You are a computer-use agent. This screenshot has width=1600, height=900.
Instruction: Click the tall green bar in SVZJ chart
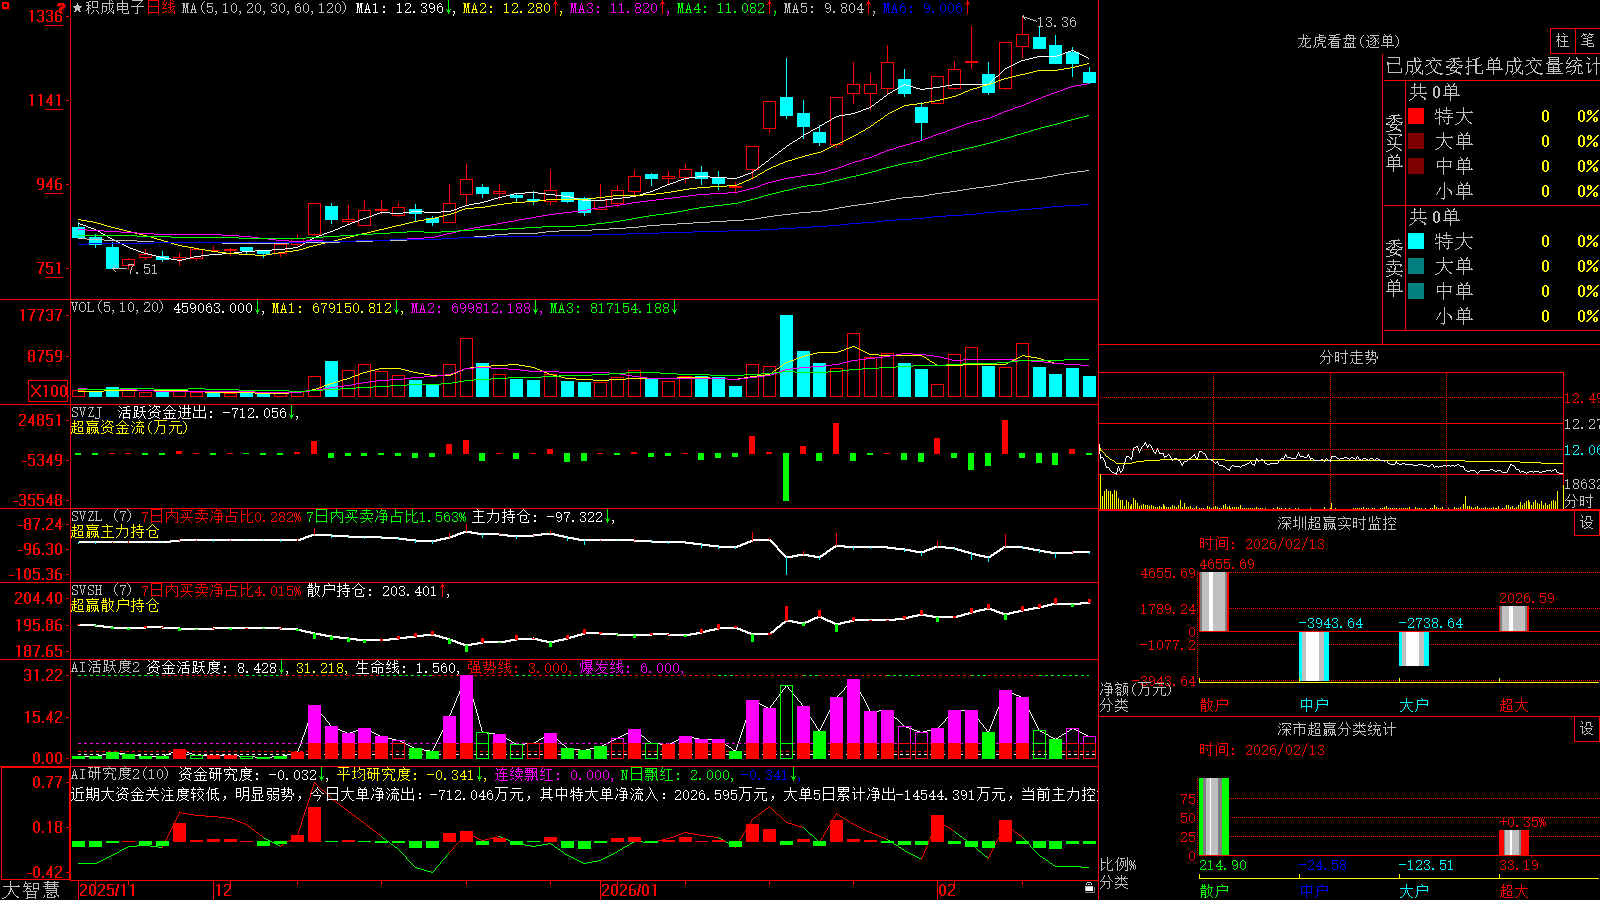tap(786, 477)
